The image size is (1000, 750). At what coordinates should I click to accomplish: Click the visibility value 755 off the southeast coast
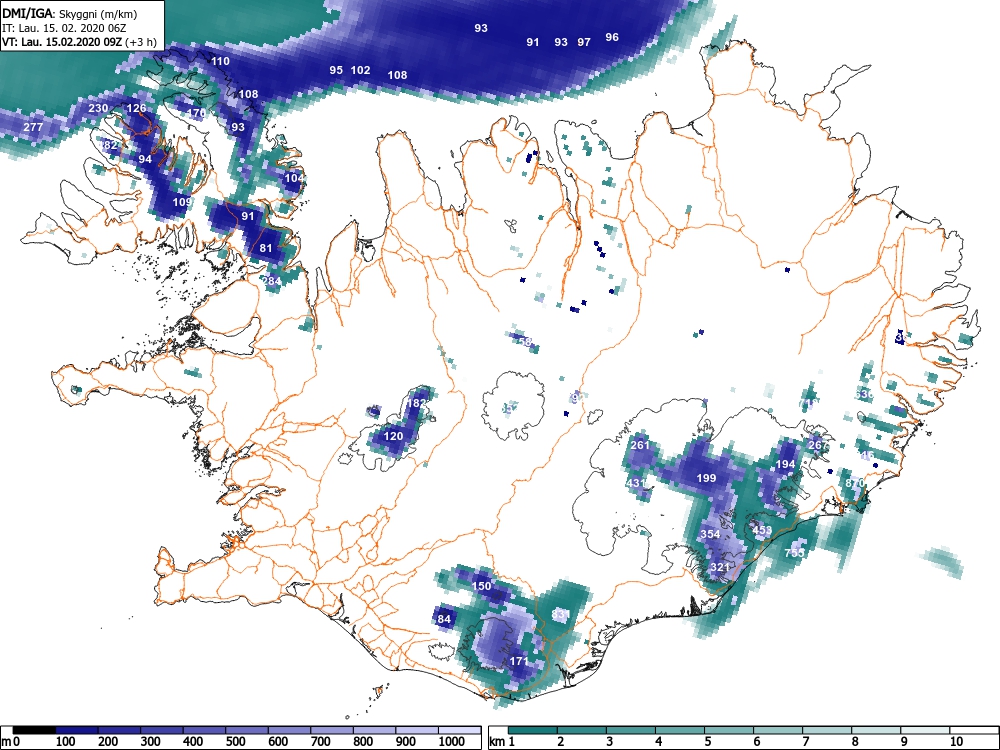(795, 553)
